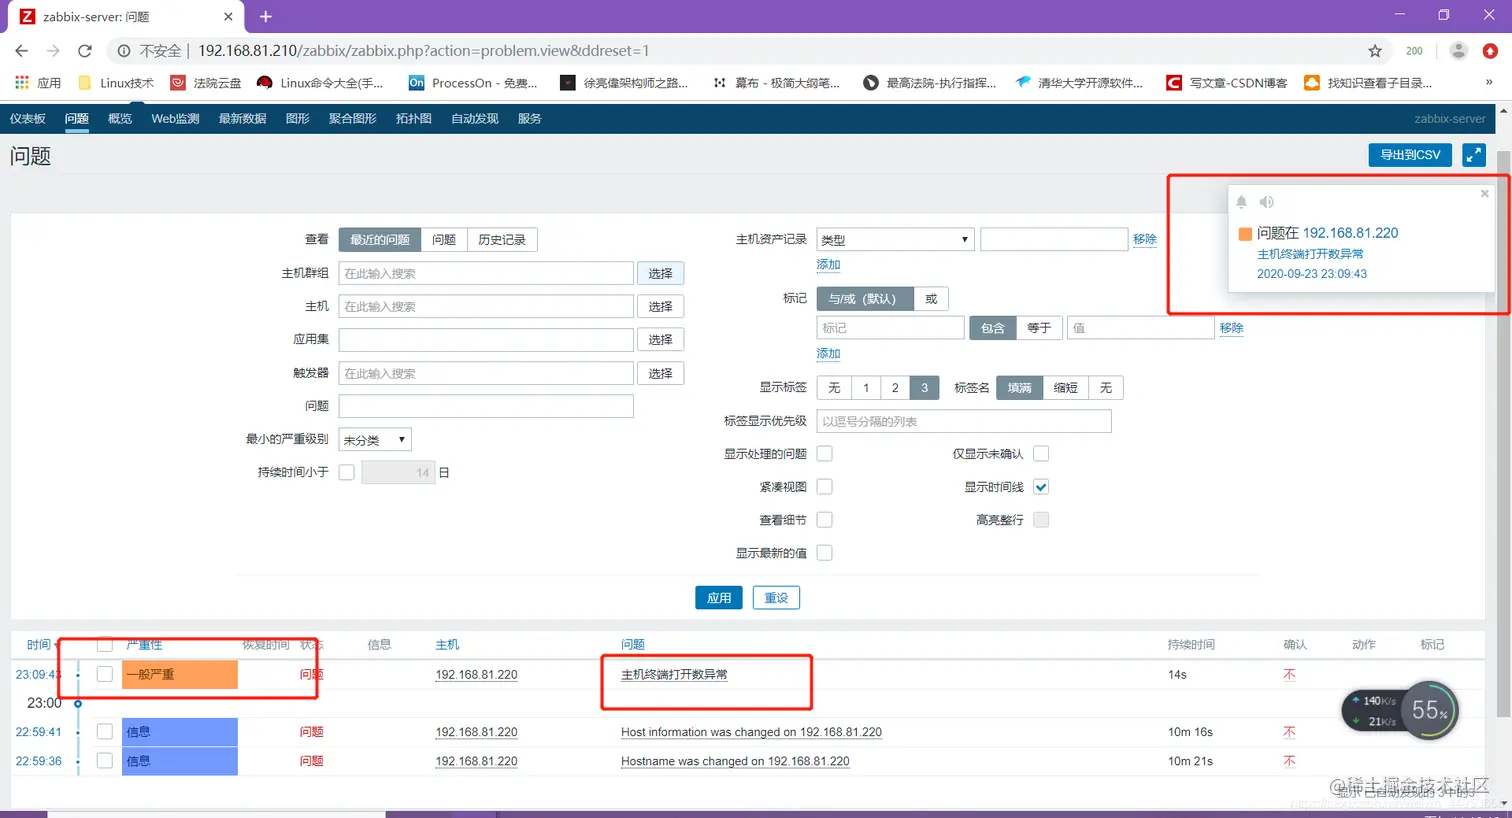1512x818 pixels.
Task: Select the 23:09:43 problem row checkbox
Action: 105,674
